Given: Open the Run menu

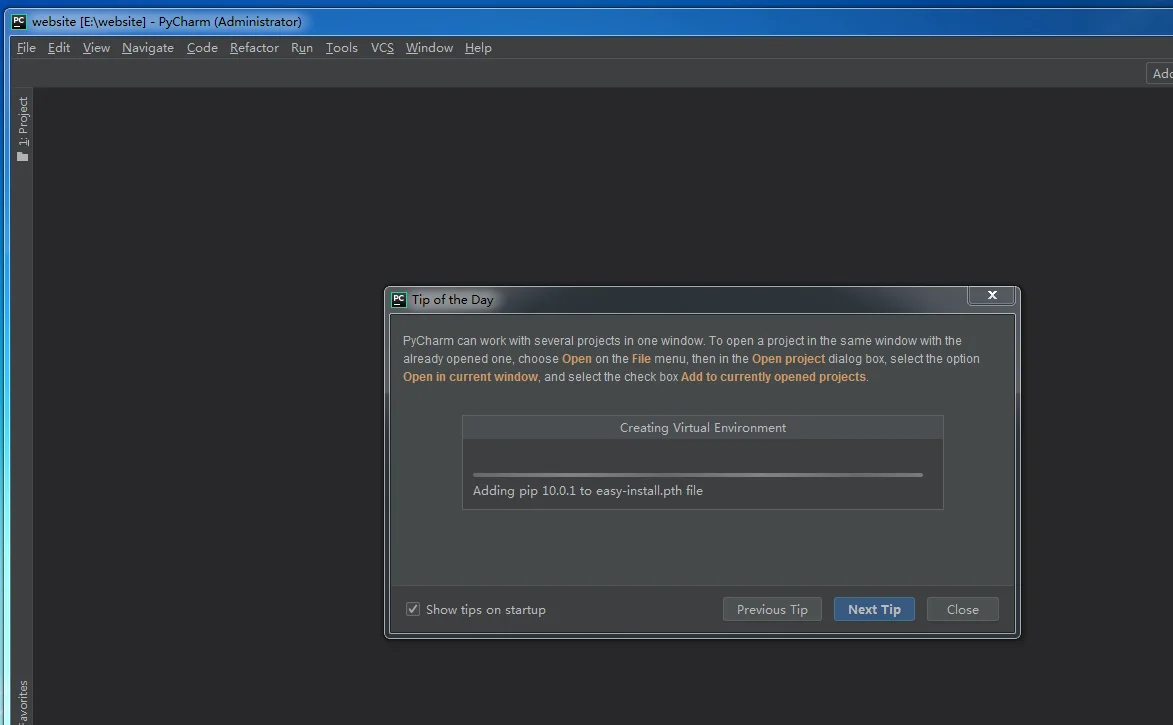Looking at the screenshot, I should [x=301, y=48].
